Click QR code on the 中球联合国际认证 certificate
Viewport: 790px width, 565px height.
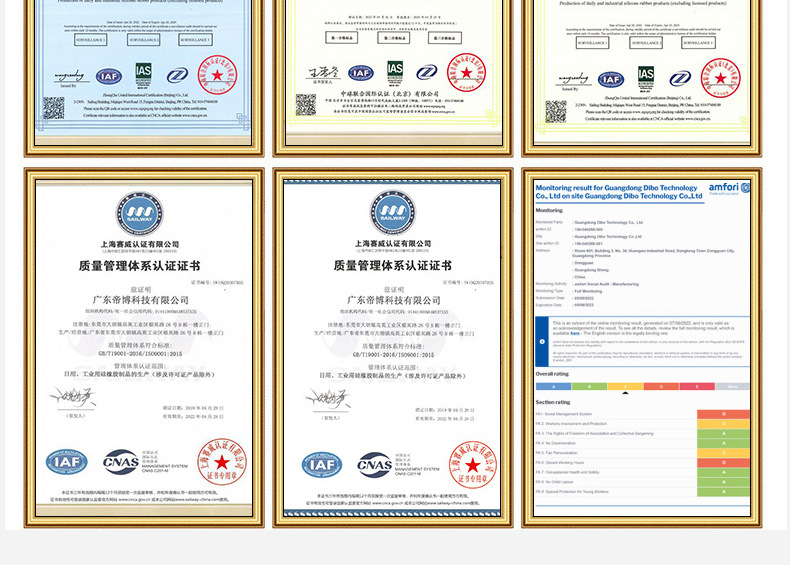[x=306, y=104]
